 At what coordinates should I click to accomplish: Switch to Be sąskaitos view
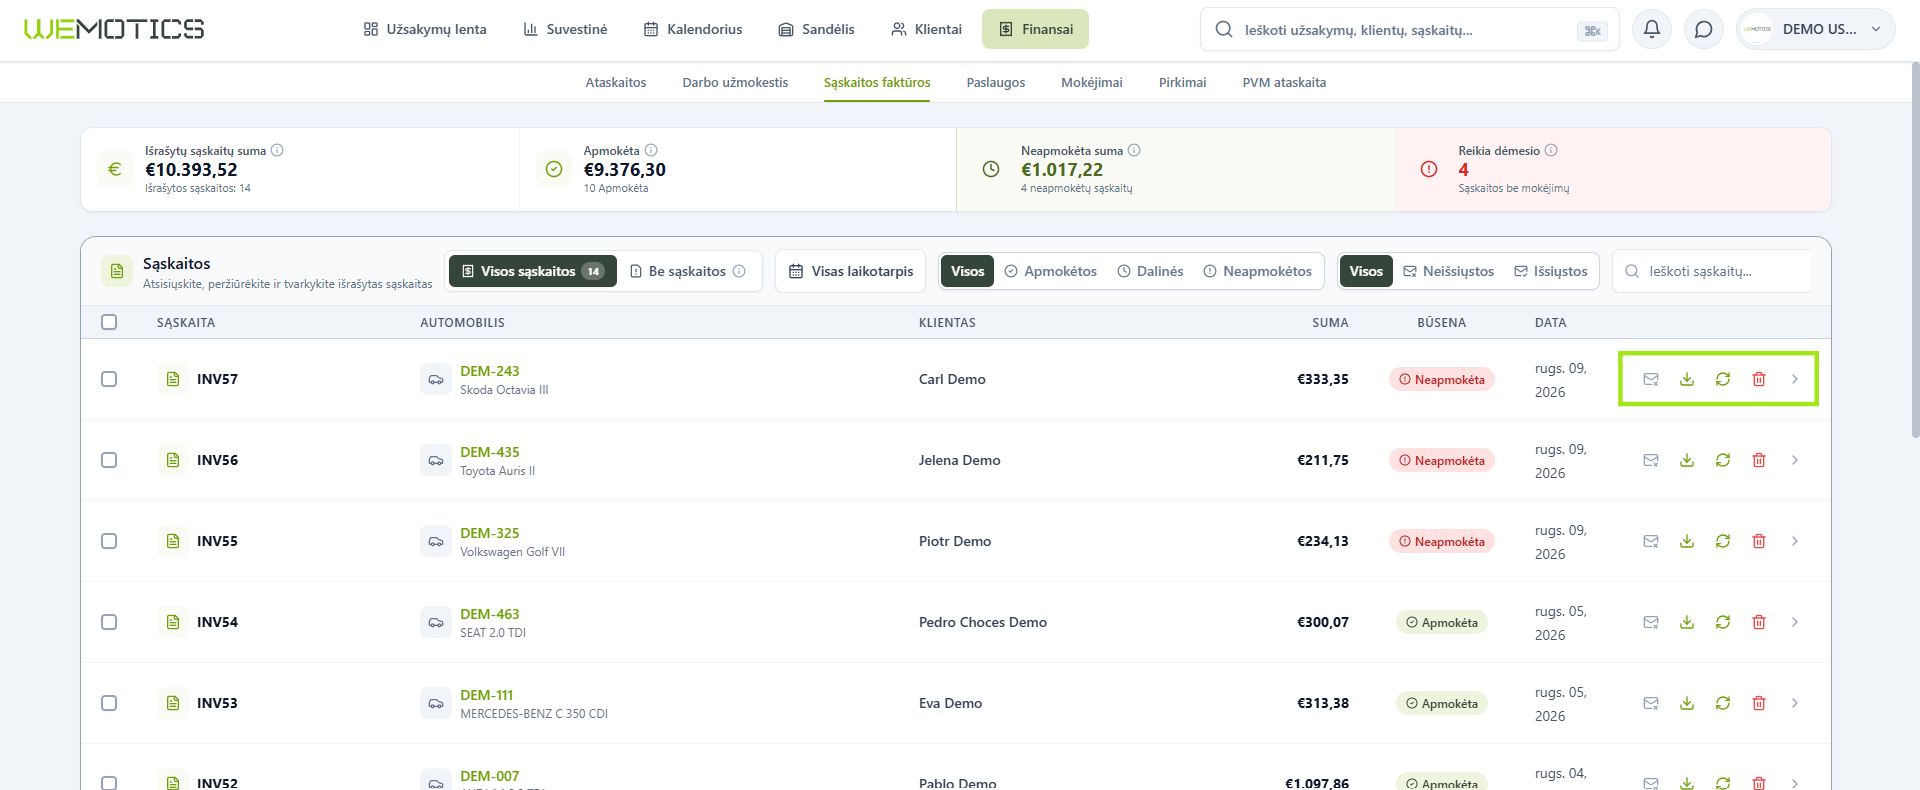coord(688,271)
